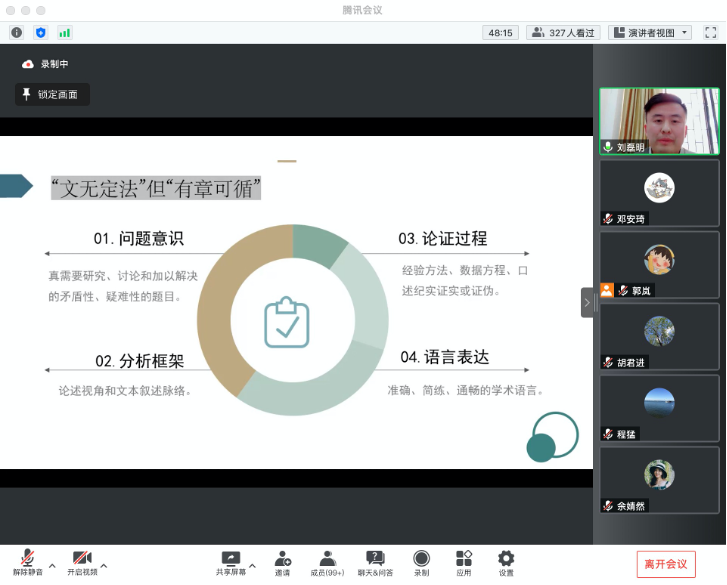Image resolution: width=727 pixels, height=585 pixels.
Task: Open 设置 settings gear
Action: [506, 563]
